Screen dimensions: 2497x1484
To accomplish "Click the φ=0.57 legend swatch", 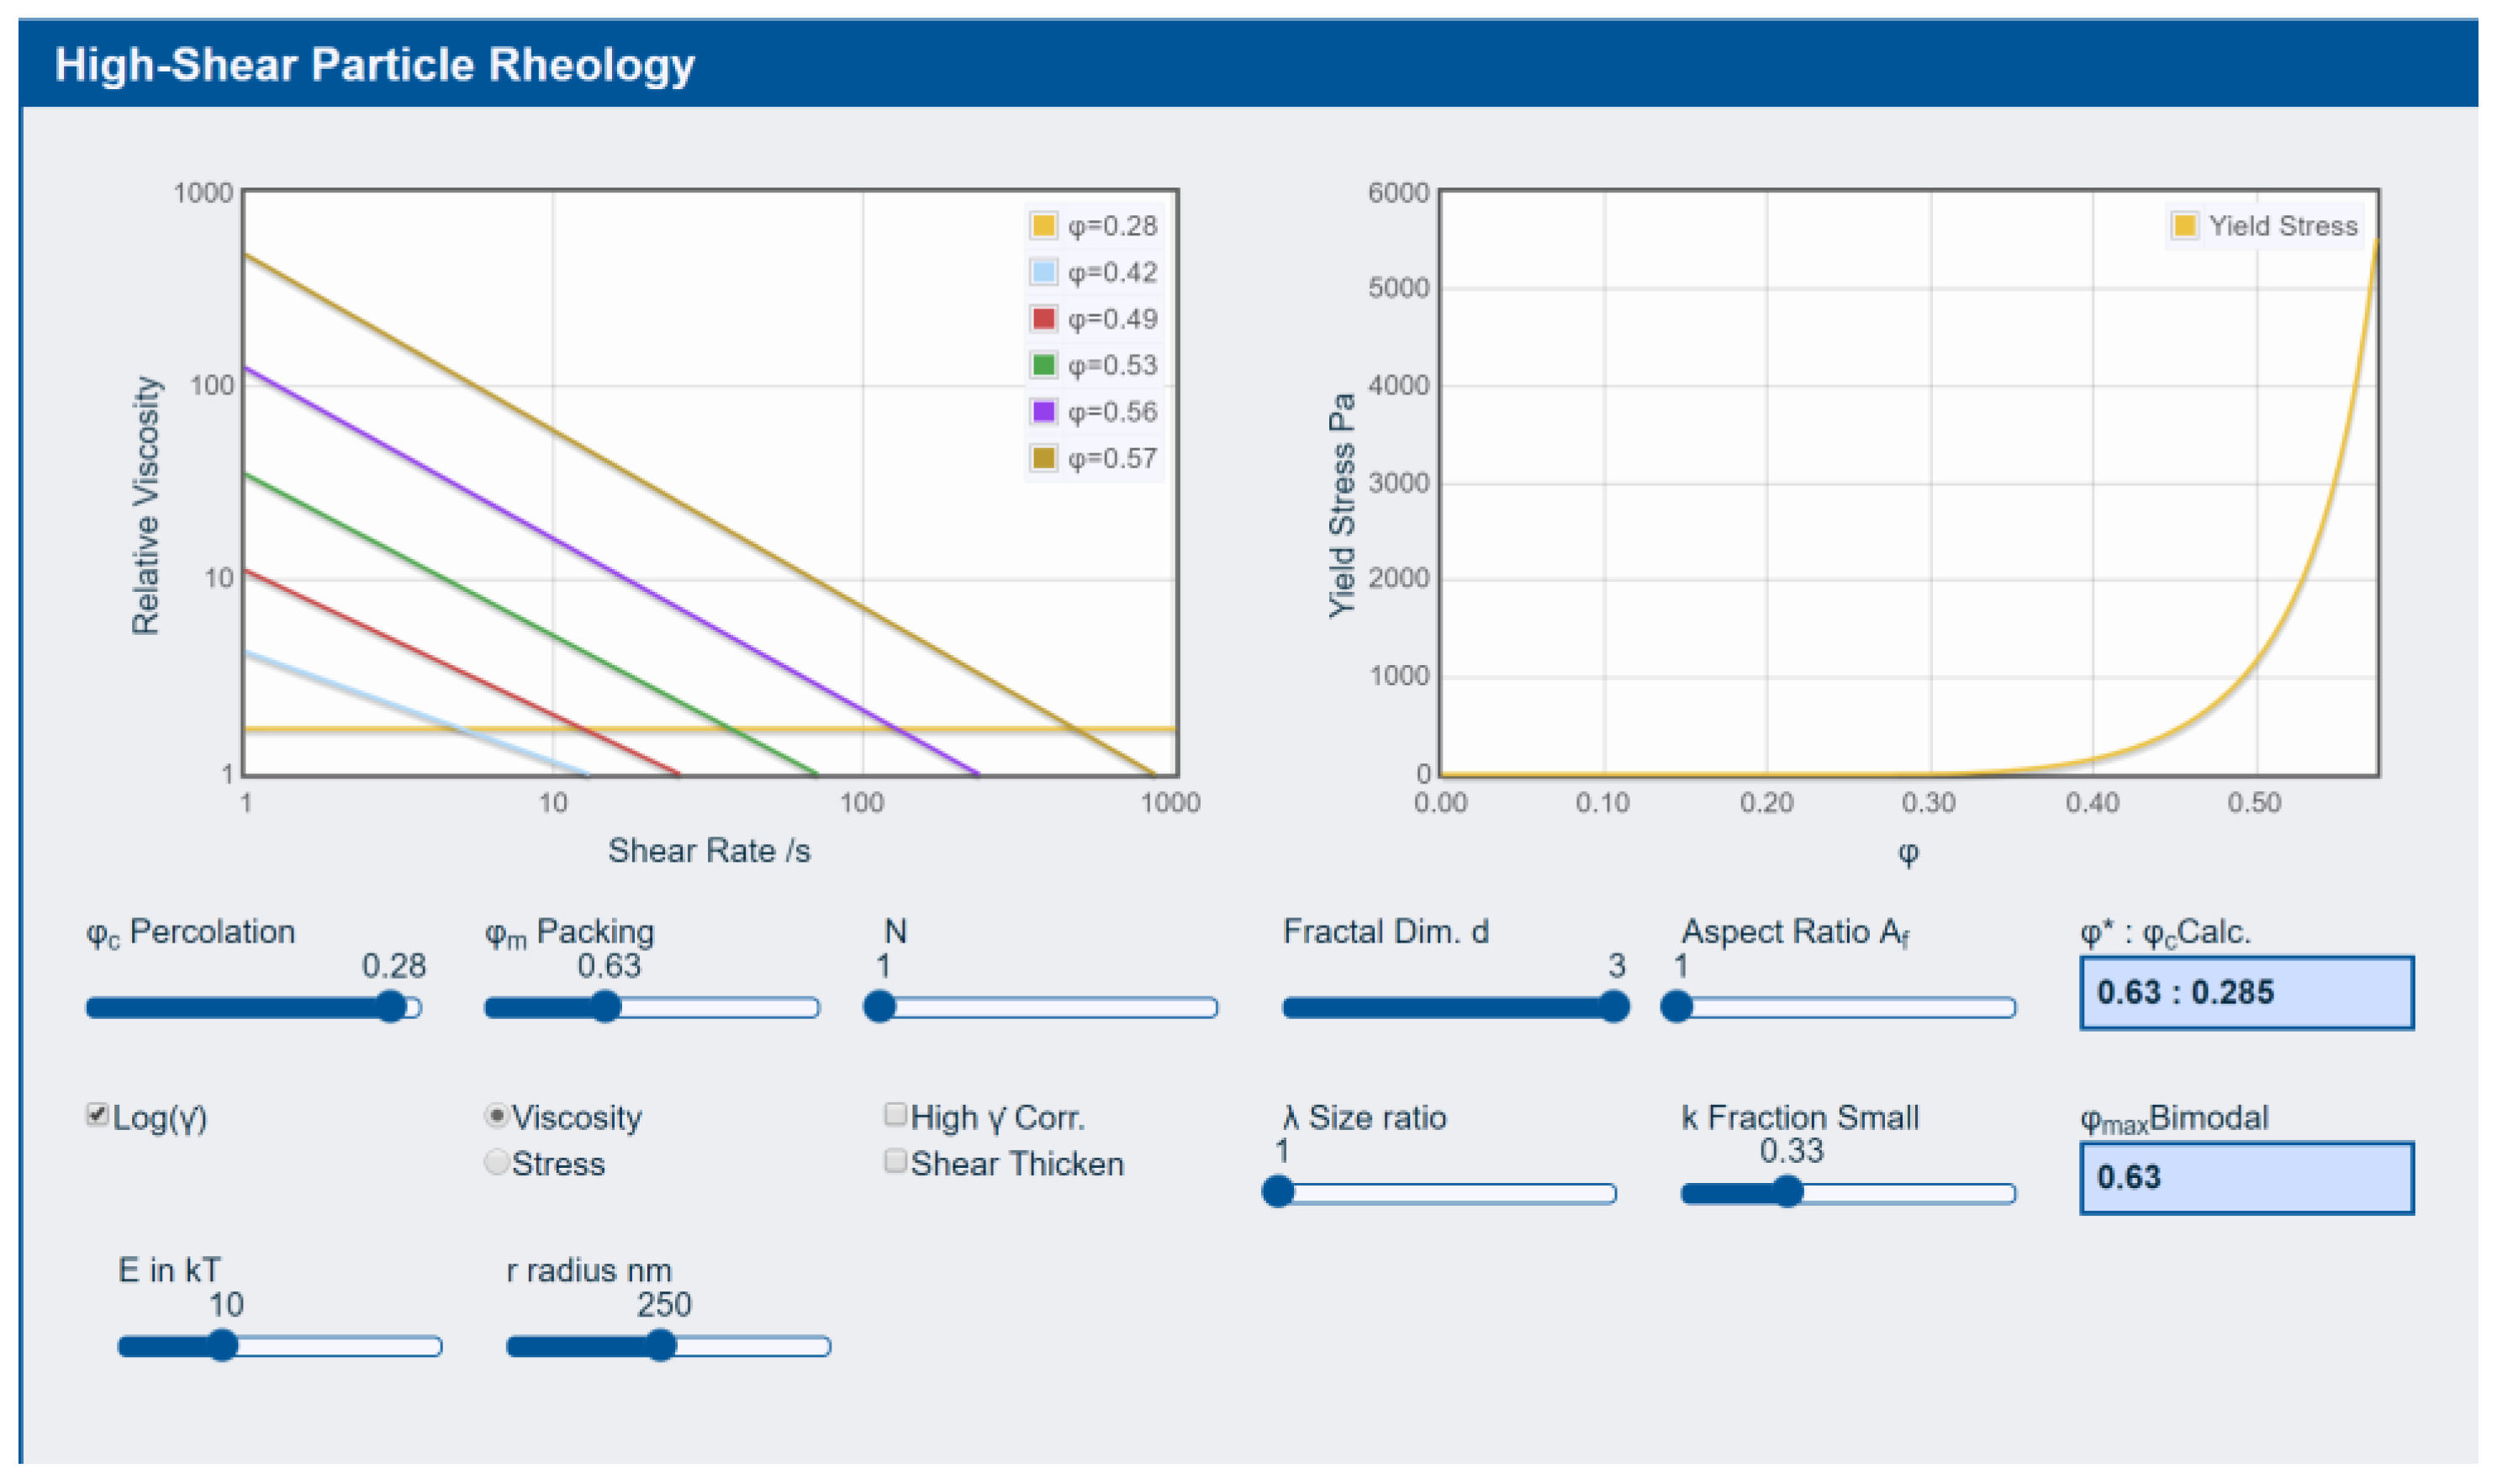I will pyautogui.click(x=1043, y=458).
